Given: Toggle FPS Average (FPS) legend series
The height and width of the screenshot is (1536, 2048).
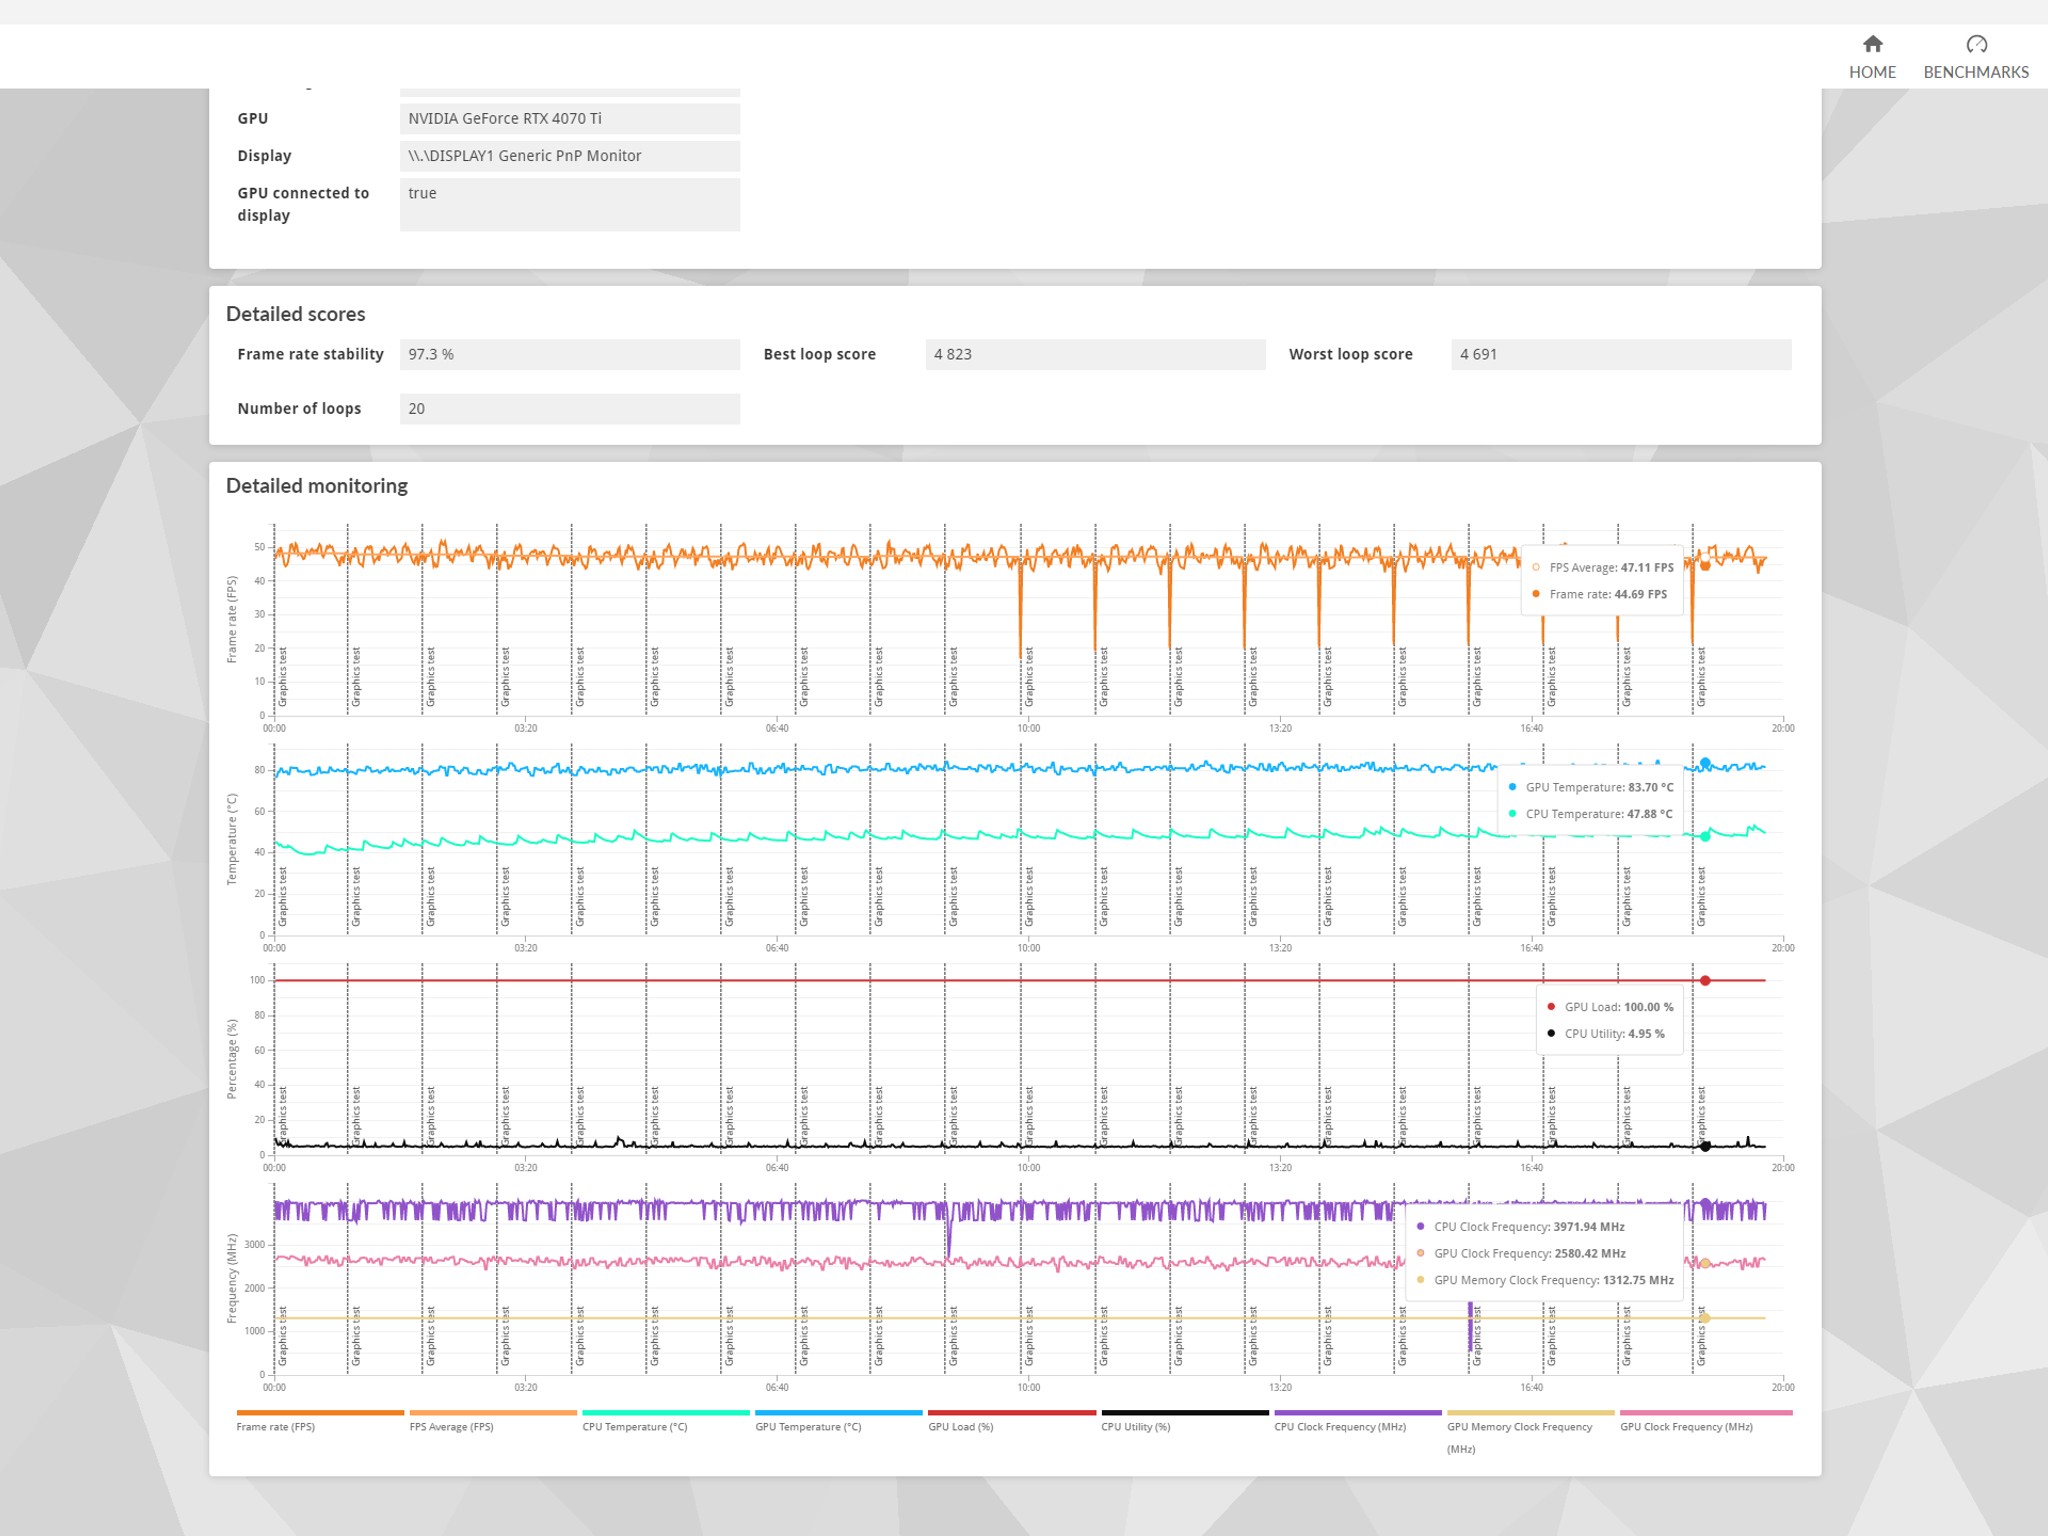Looking at the screenshot, I should pyautogui.click(x=493, y=1421).
